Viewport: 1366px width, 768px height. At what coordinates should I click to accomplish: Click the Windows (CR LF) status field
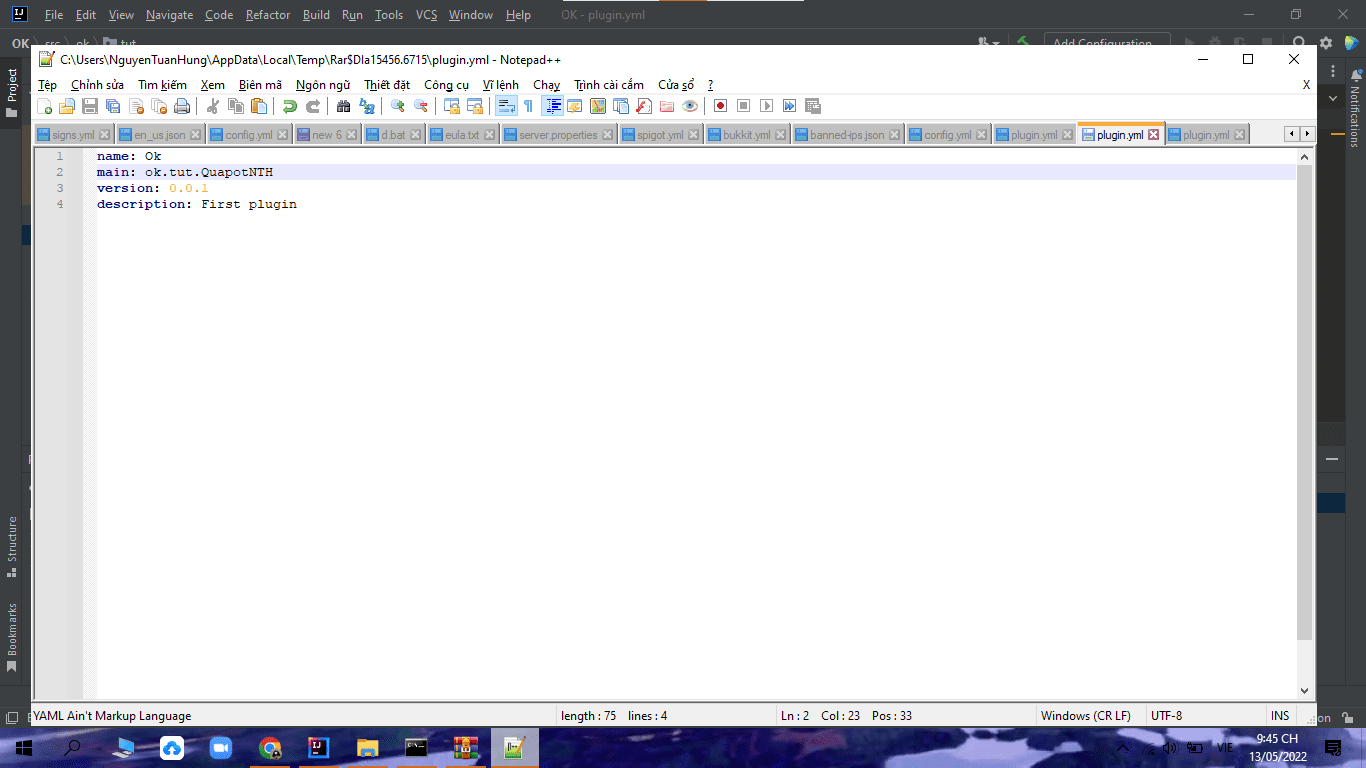point(1085,716)
